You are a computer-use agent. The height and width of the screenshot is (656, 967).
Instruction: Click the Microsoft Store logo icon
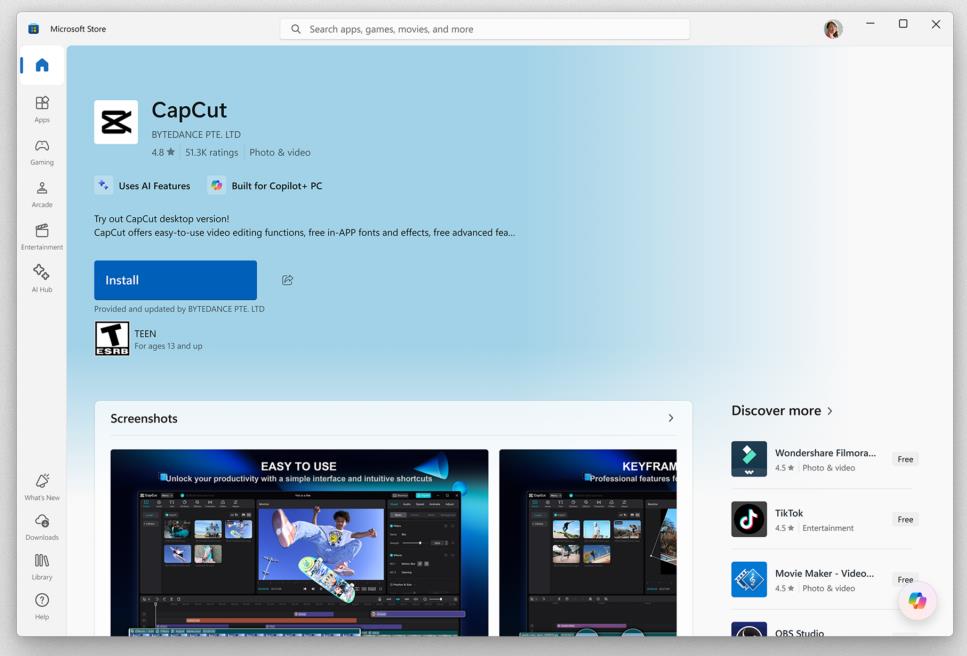tap(34, 29)
